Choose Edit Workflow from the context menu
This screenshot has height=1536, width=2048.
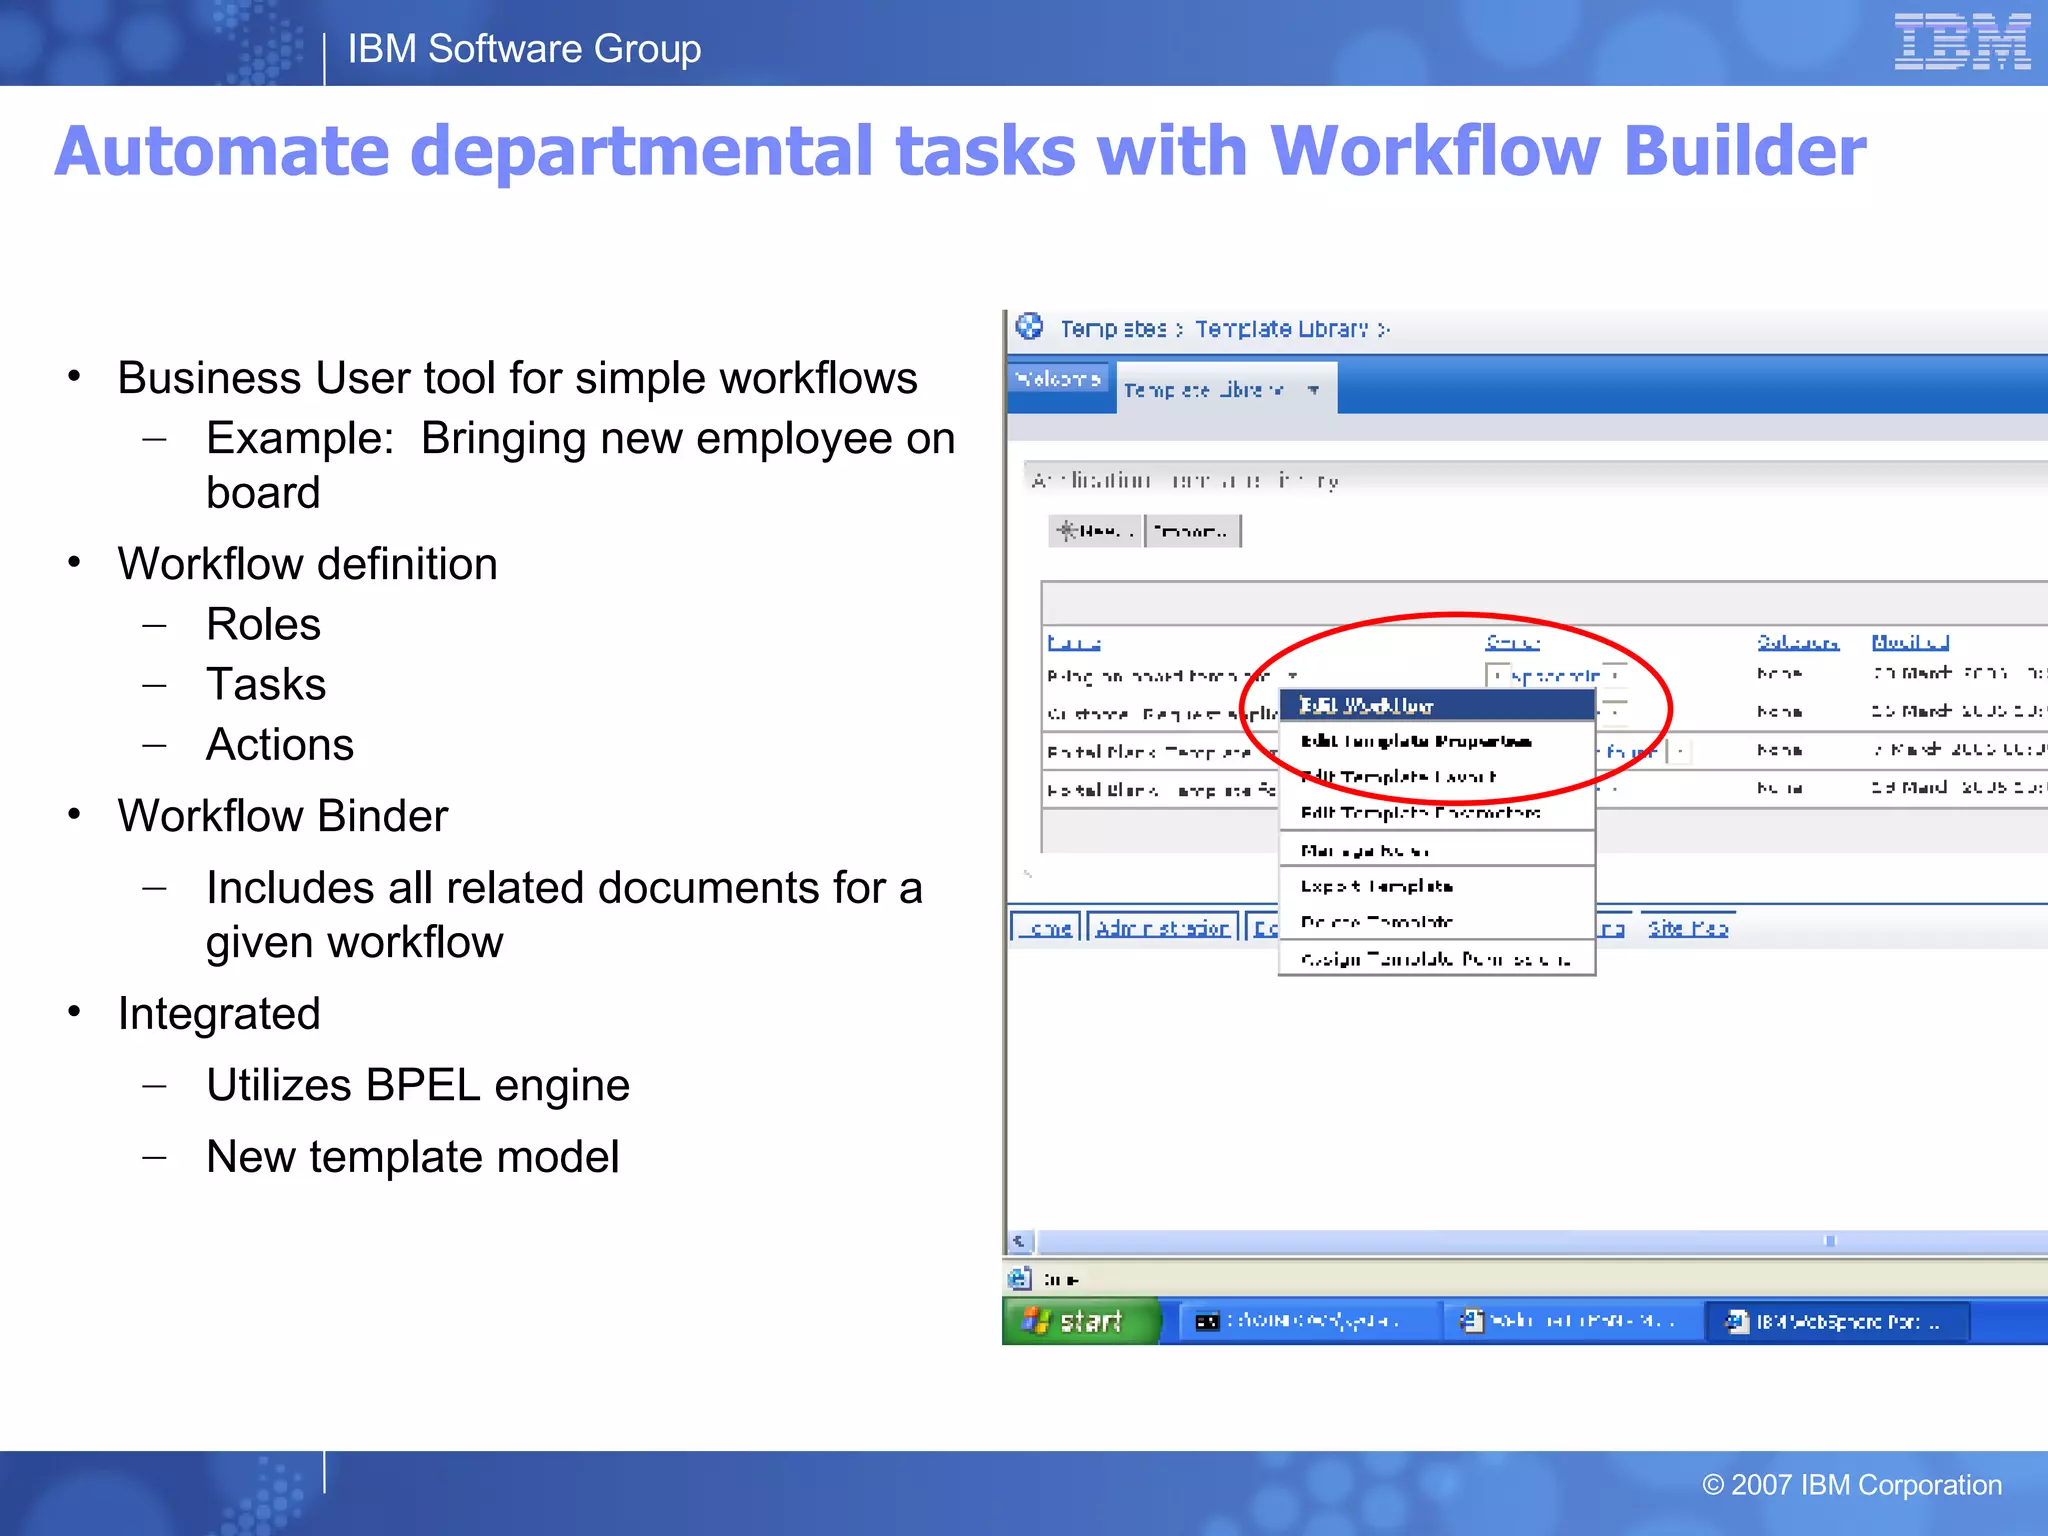tap(1437, 705)
